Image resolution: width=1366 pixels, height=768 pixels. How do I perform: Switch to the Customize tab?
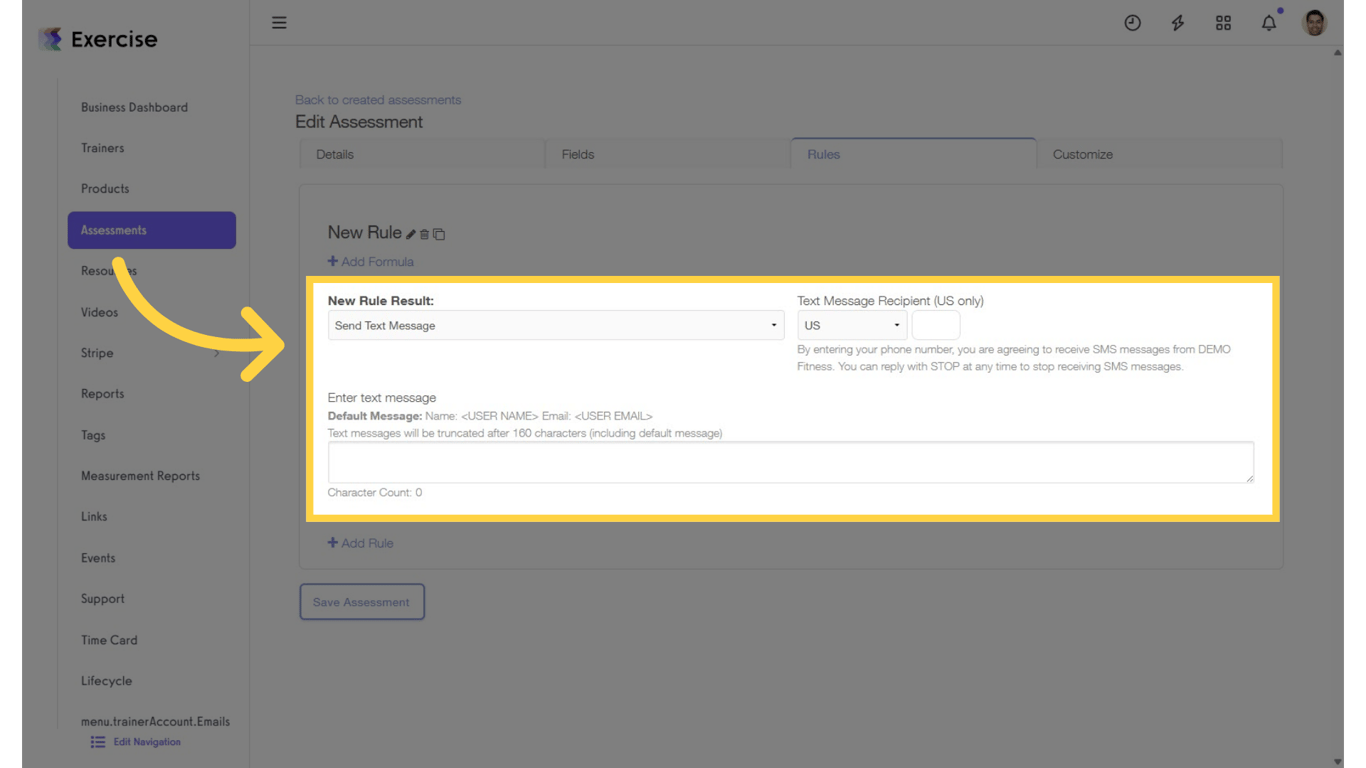click(x=1082, y=154)
